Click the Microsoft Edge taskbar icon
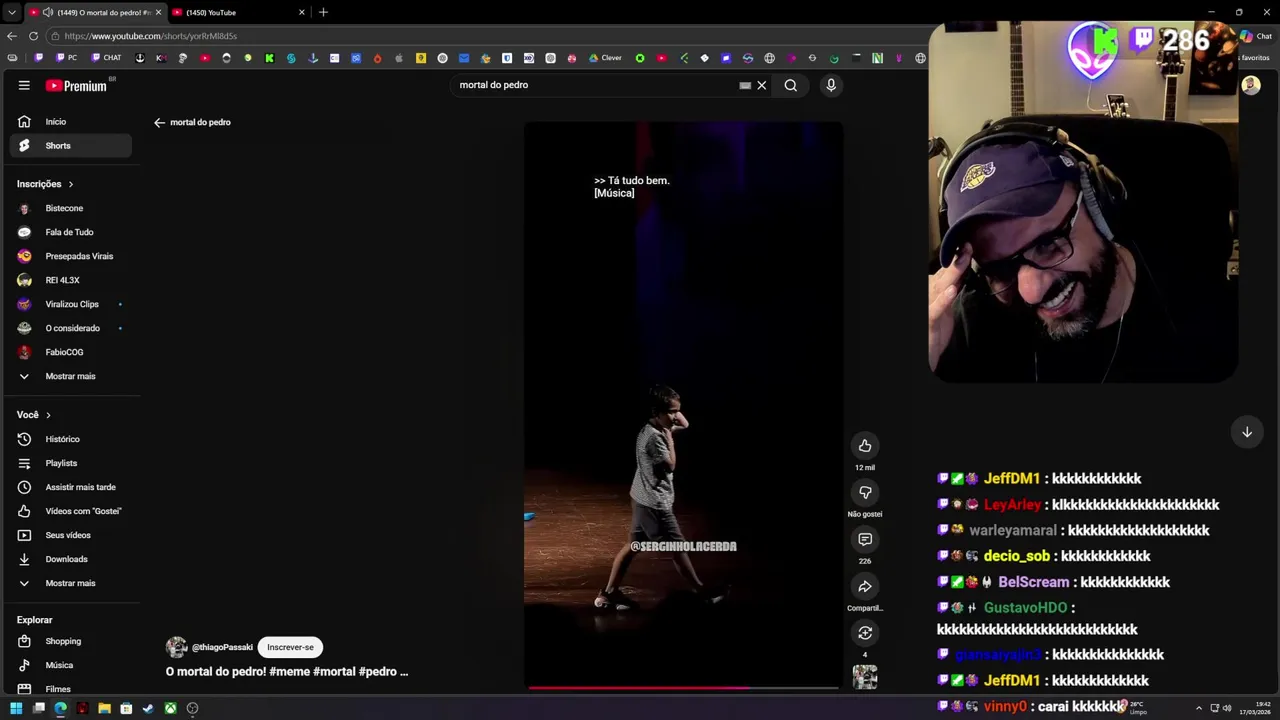The image size is (1280, 720). coord(60,708)
